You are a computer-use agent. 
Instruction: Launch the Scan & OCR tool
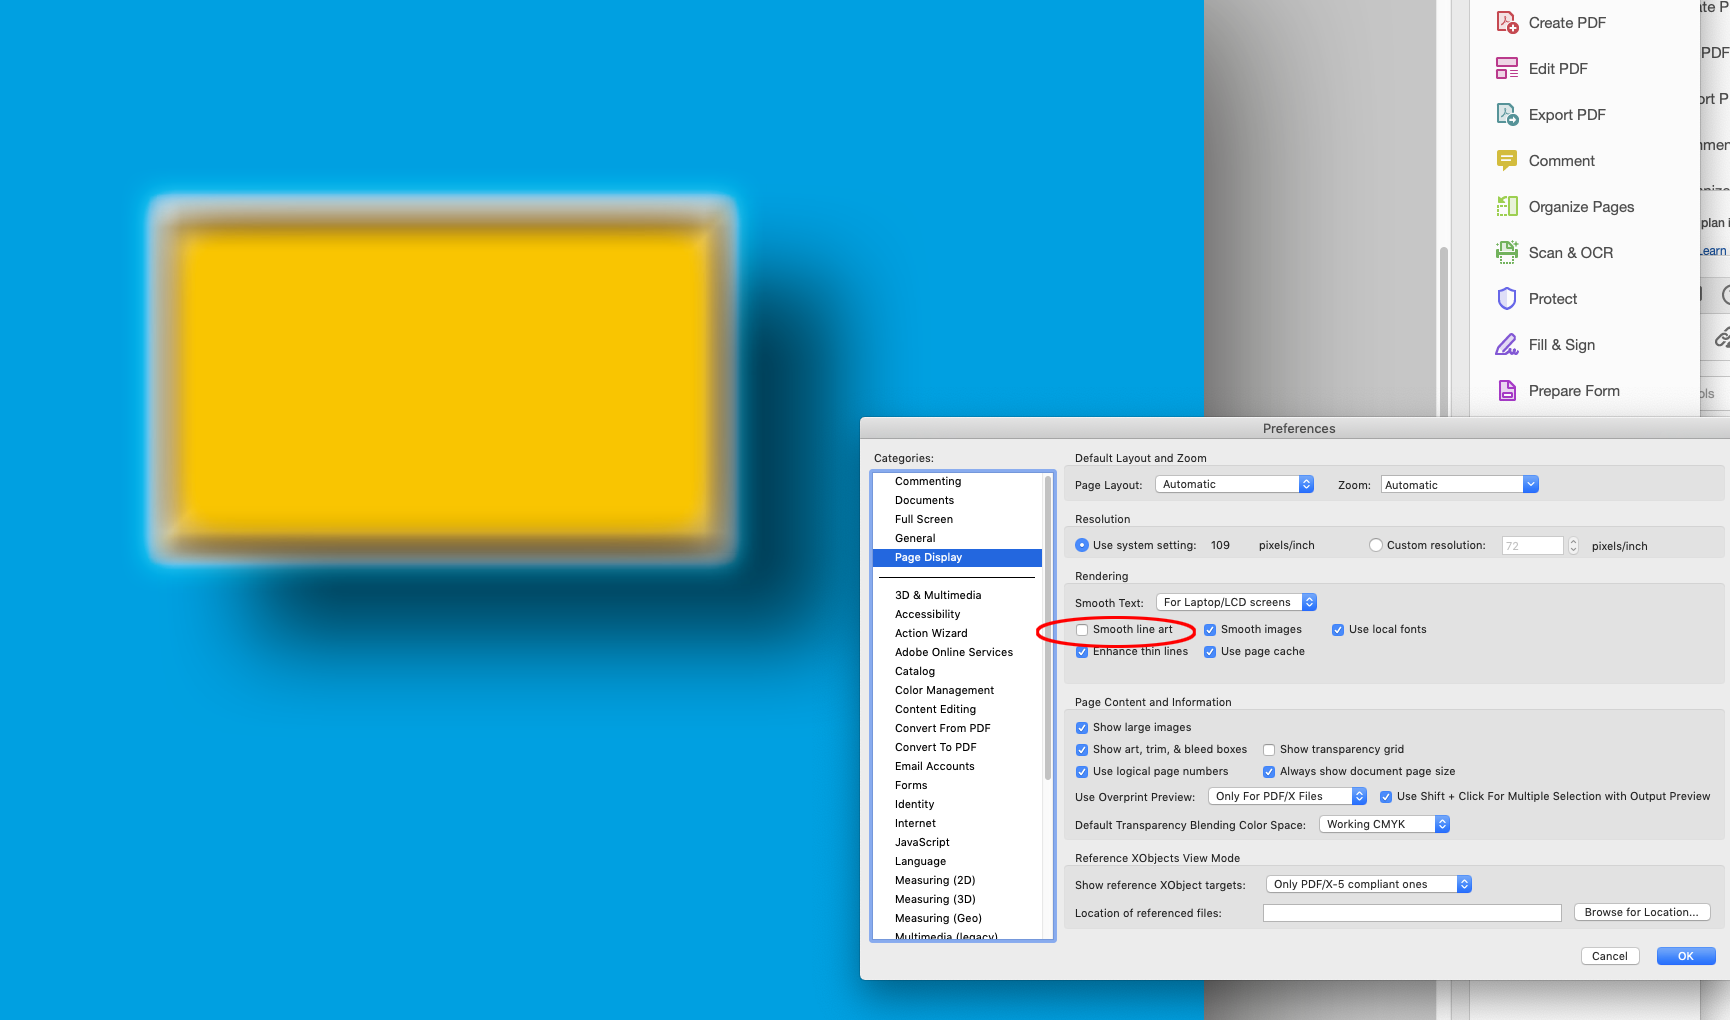point(1570,252)
